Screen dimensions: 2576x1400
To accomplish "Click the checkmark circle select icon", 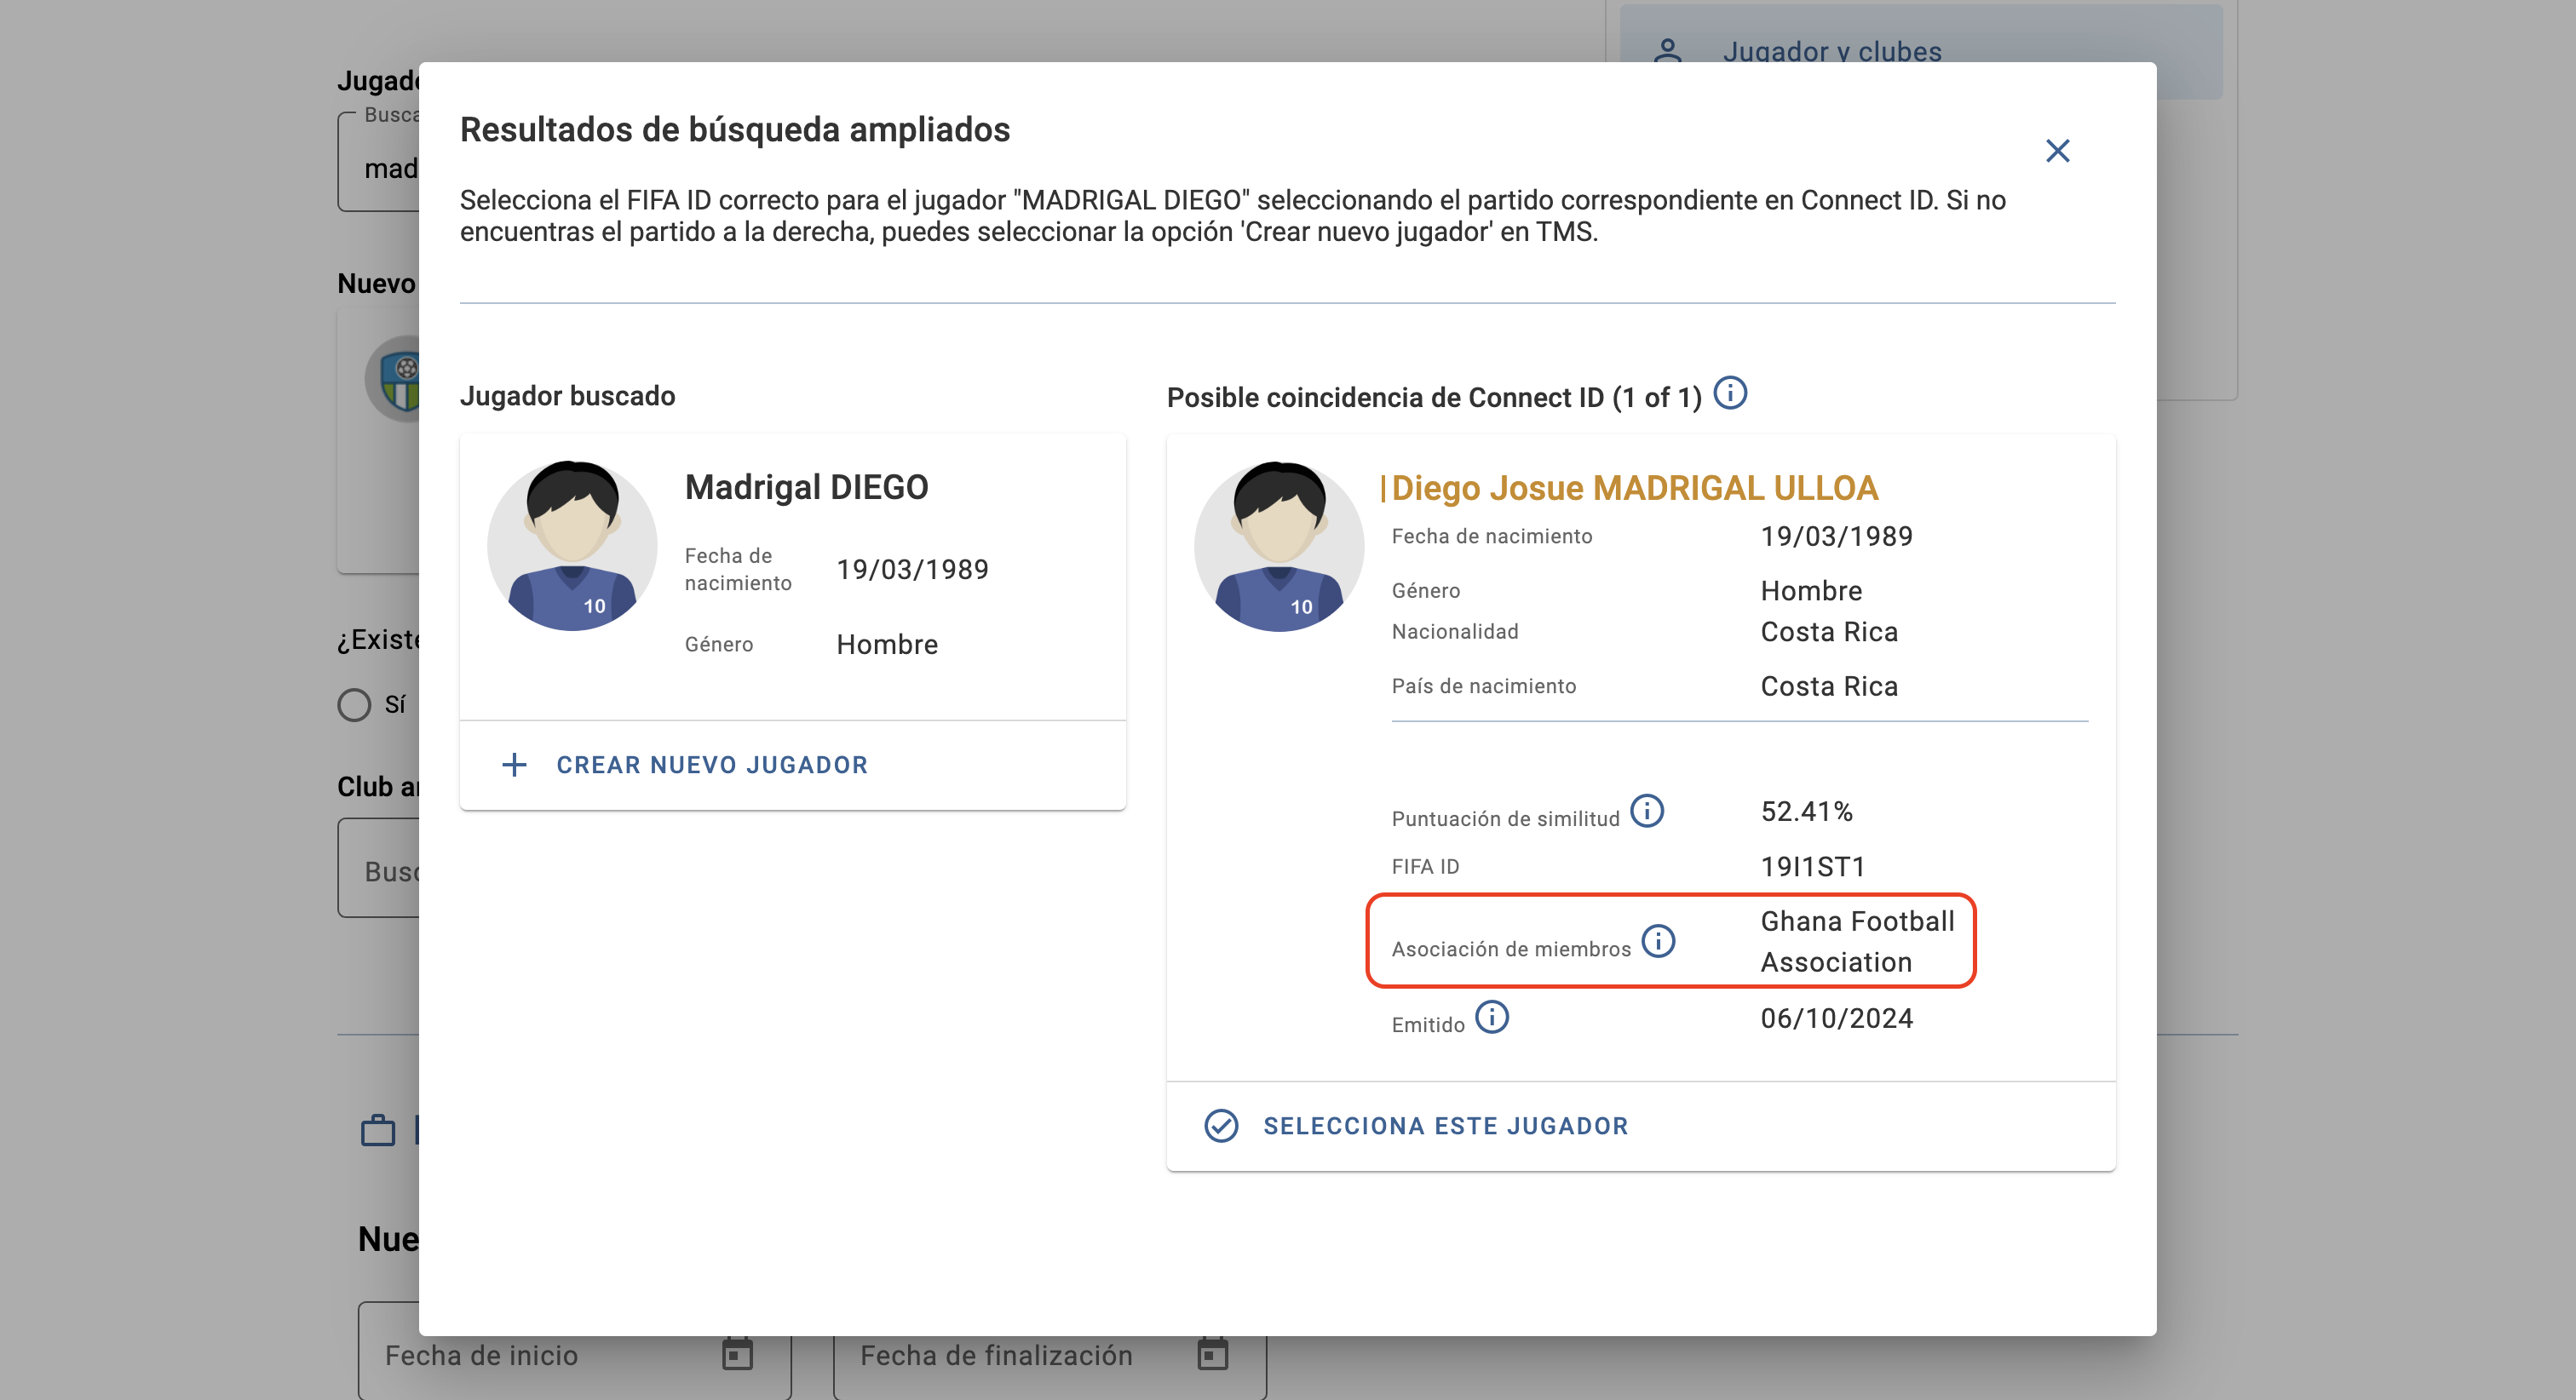I will pos(1221,1126).
